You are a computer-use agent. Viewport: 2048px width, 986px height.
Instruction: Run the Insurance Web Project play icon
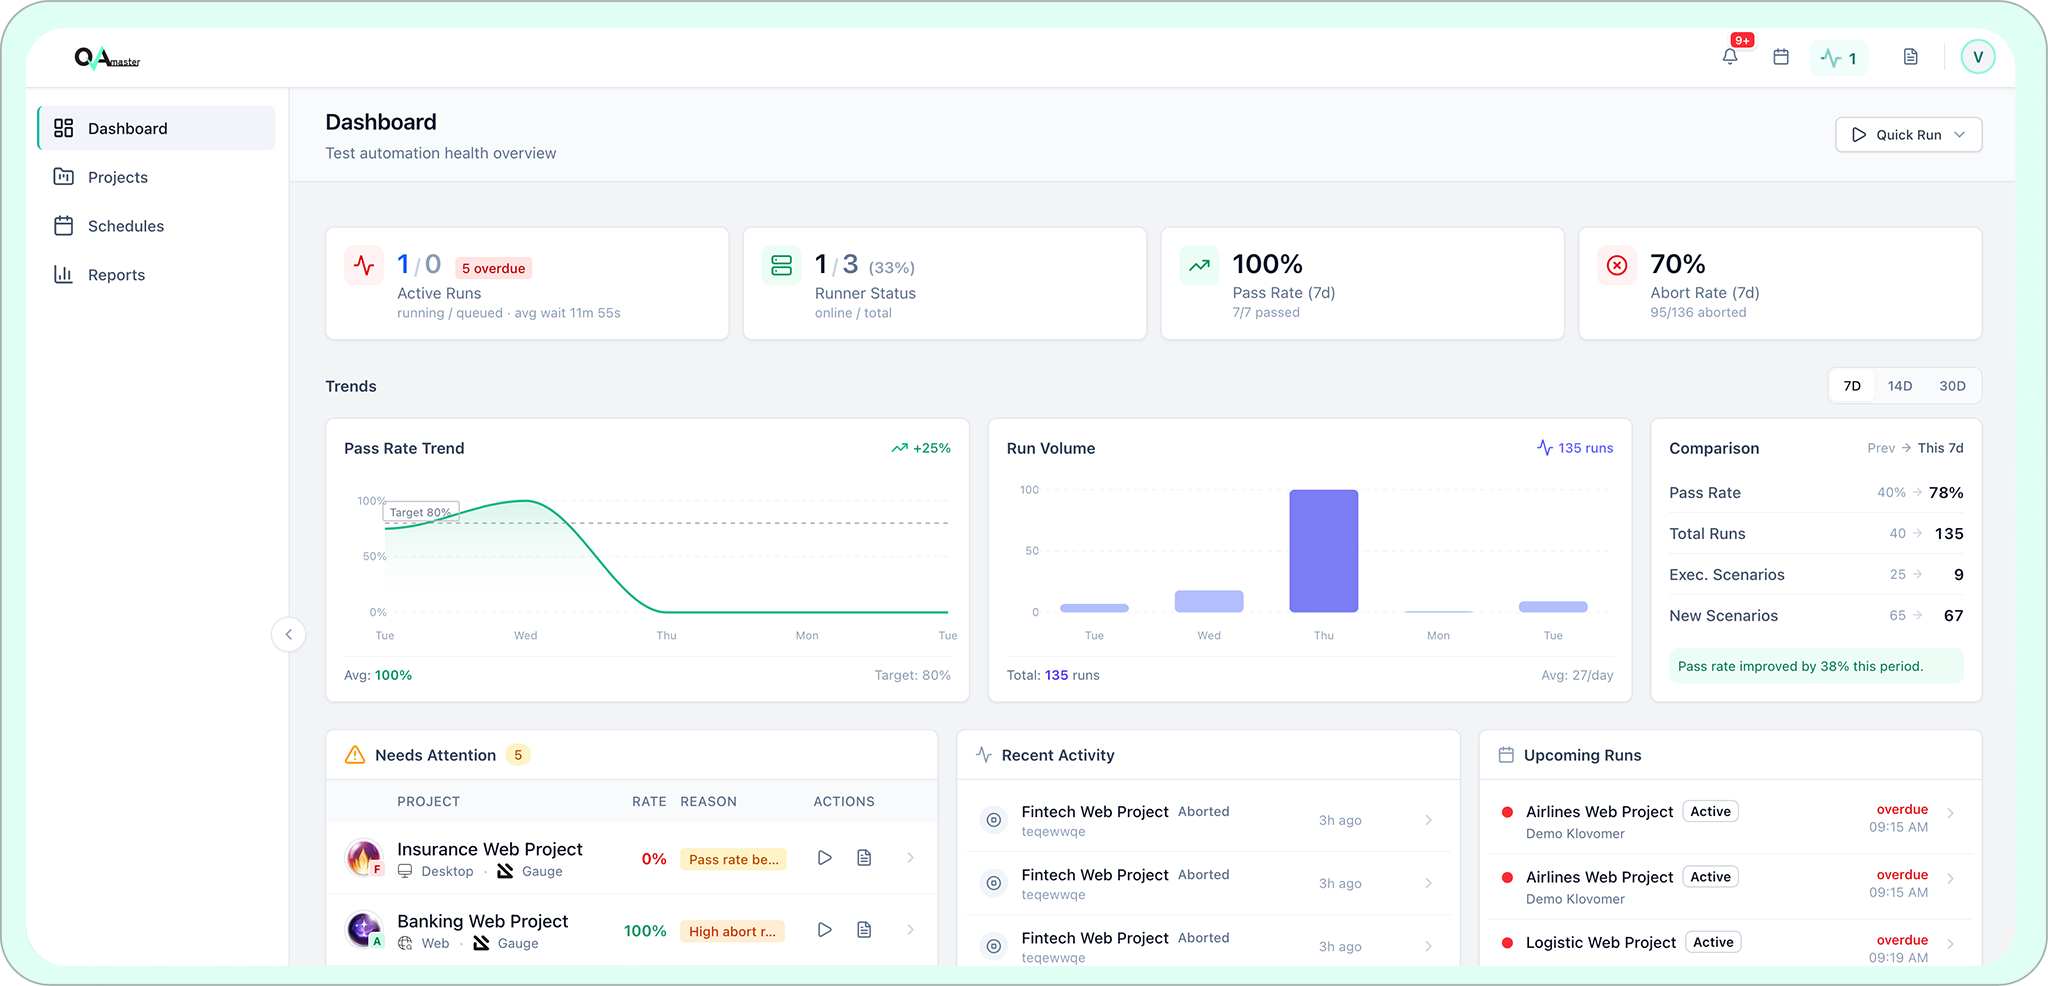coord(824,858)
